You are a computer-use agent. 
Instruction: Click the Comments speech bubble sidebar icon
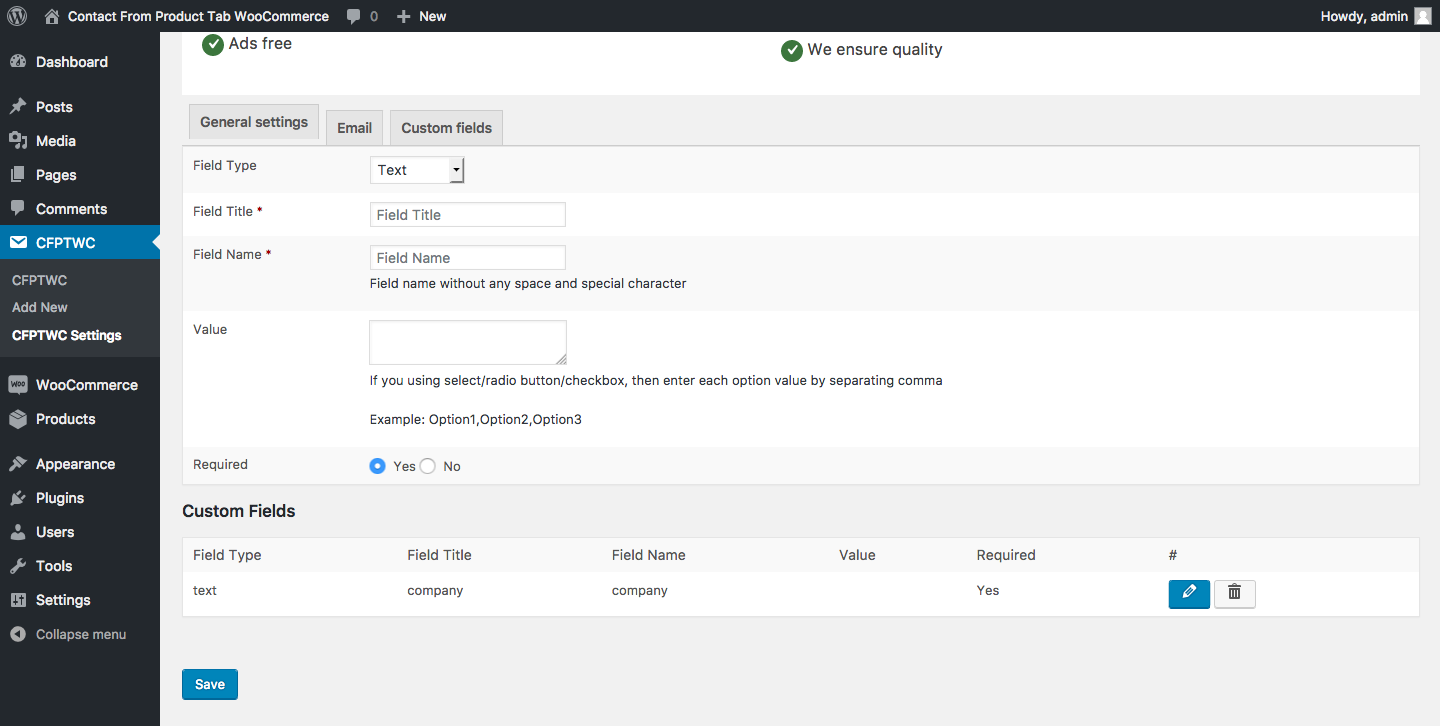tap(18, 209)
